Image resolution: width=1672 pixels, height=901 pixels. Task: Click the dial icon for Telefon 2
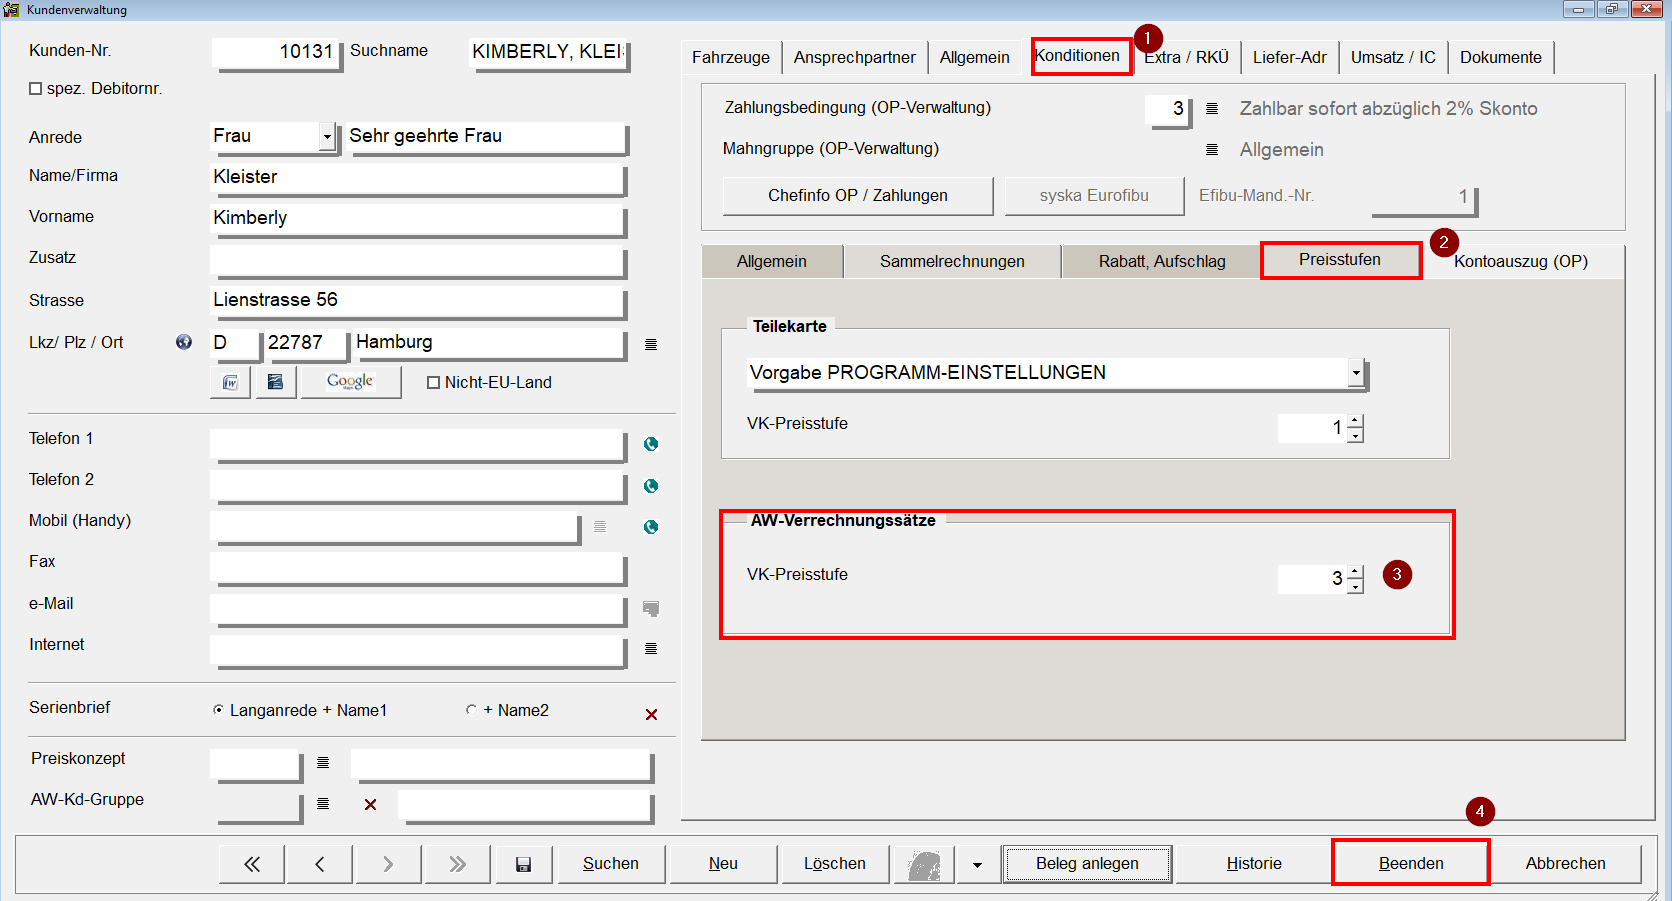(x=651, y=486)
